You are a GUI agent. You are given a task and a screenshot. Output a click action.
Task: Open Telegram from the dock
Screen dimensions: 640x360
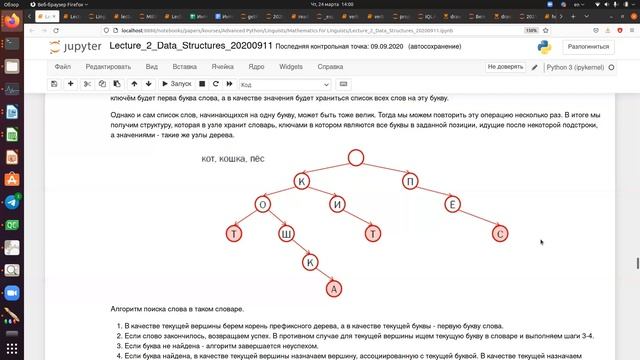pyautogui.click(x=12, y=202)
